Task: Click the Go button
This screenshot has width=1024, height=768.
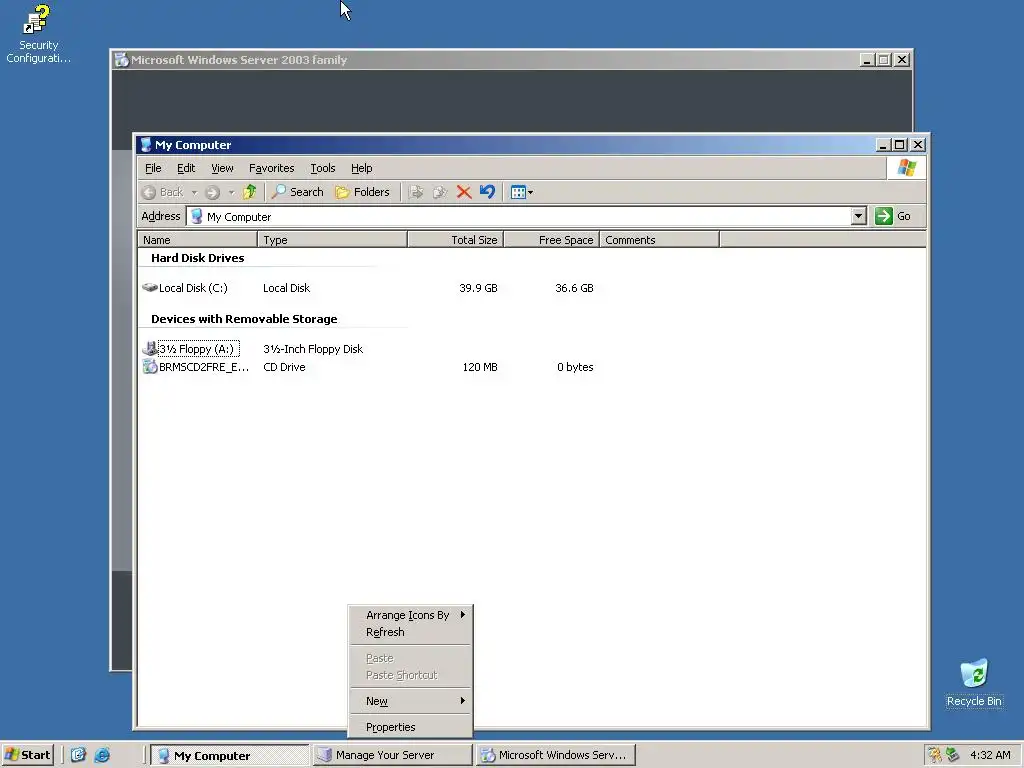Action: click(893, 216)
